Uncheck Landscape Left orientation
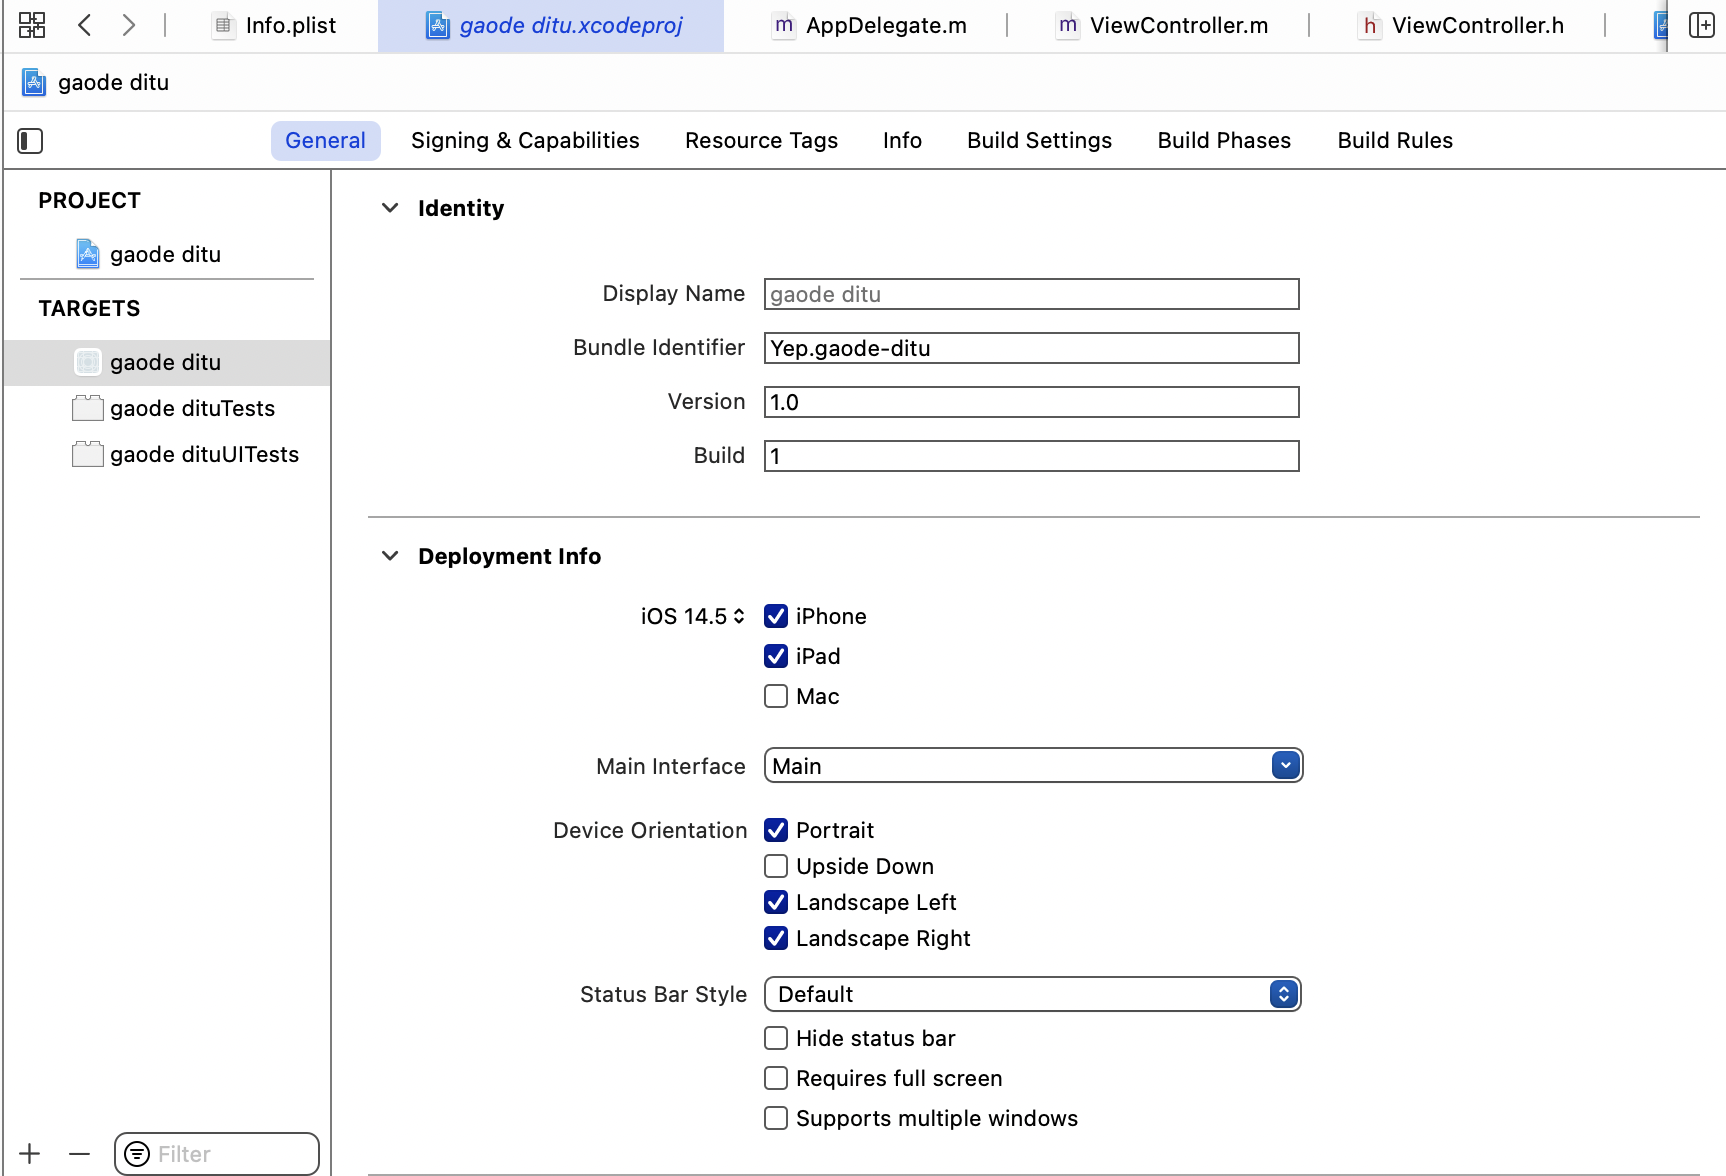This screenshot has width=1726, height=1176. tap(776, 902)
